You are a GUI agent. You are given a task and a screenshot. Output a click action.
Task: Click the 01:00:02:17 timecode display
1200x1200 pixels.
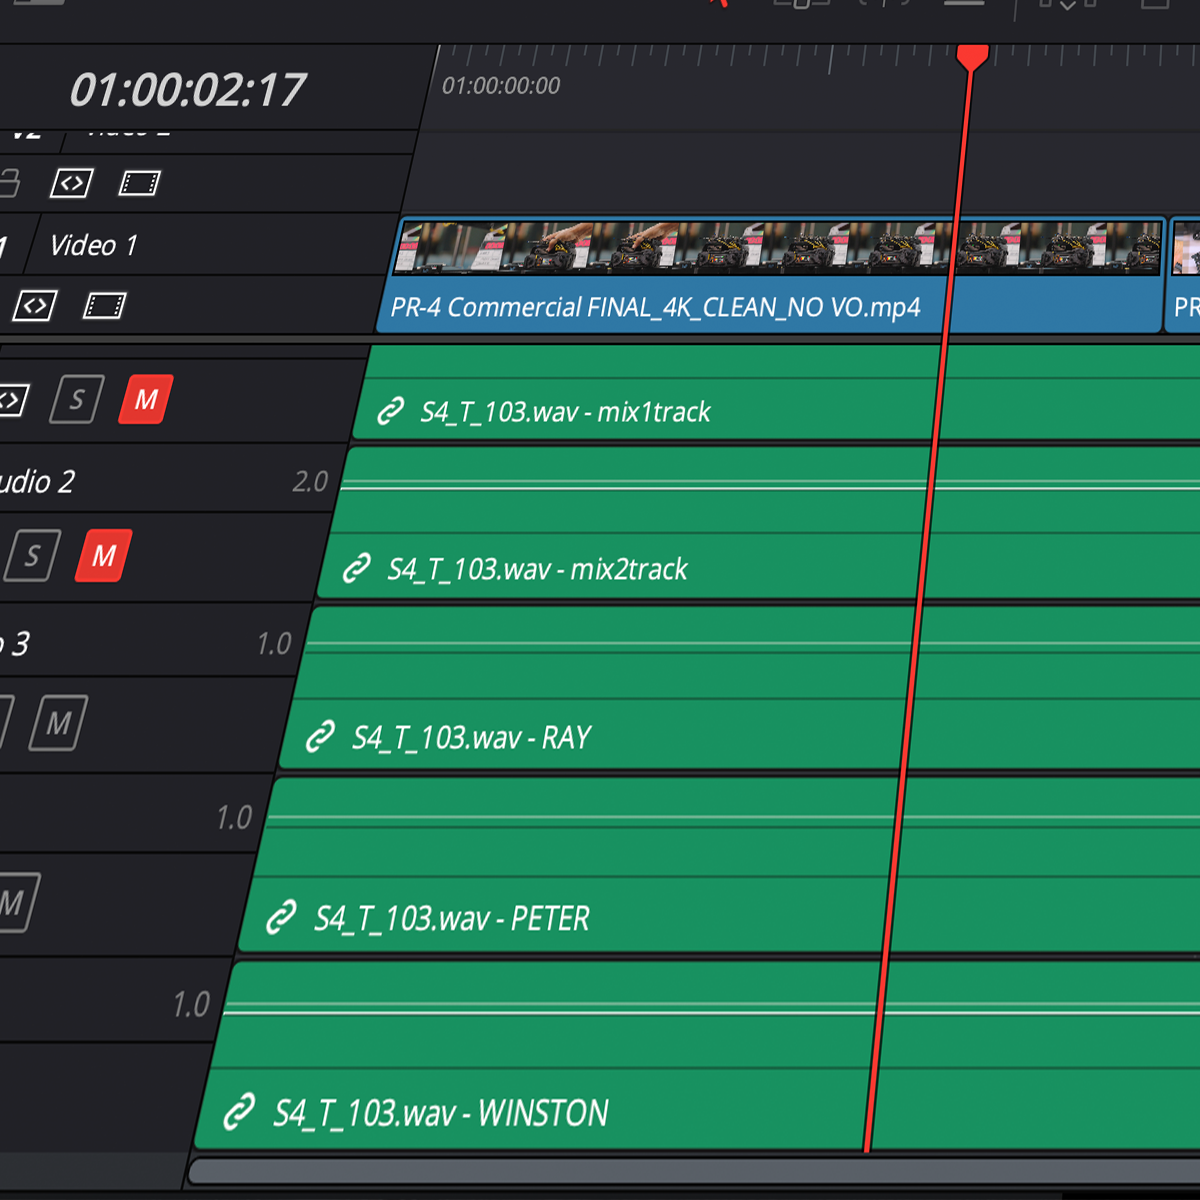tap(187, 91)
